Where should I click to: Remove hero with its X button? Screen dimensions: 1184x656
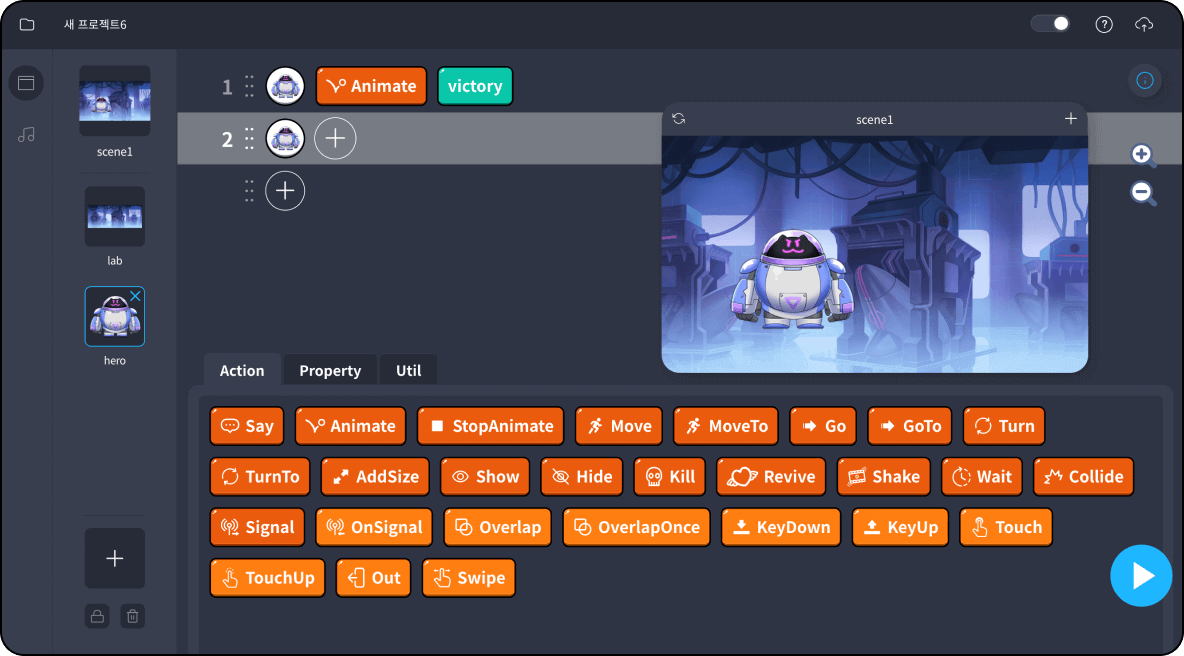point(135,296)
